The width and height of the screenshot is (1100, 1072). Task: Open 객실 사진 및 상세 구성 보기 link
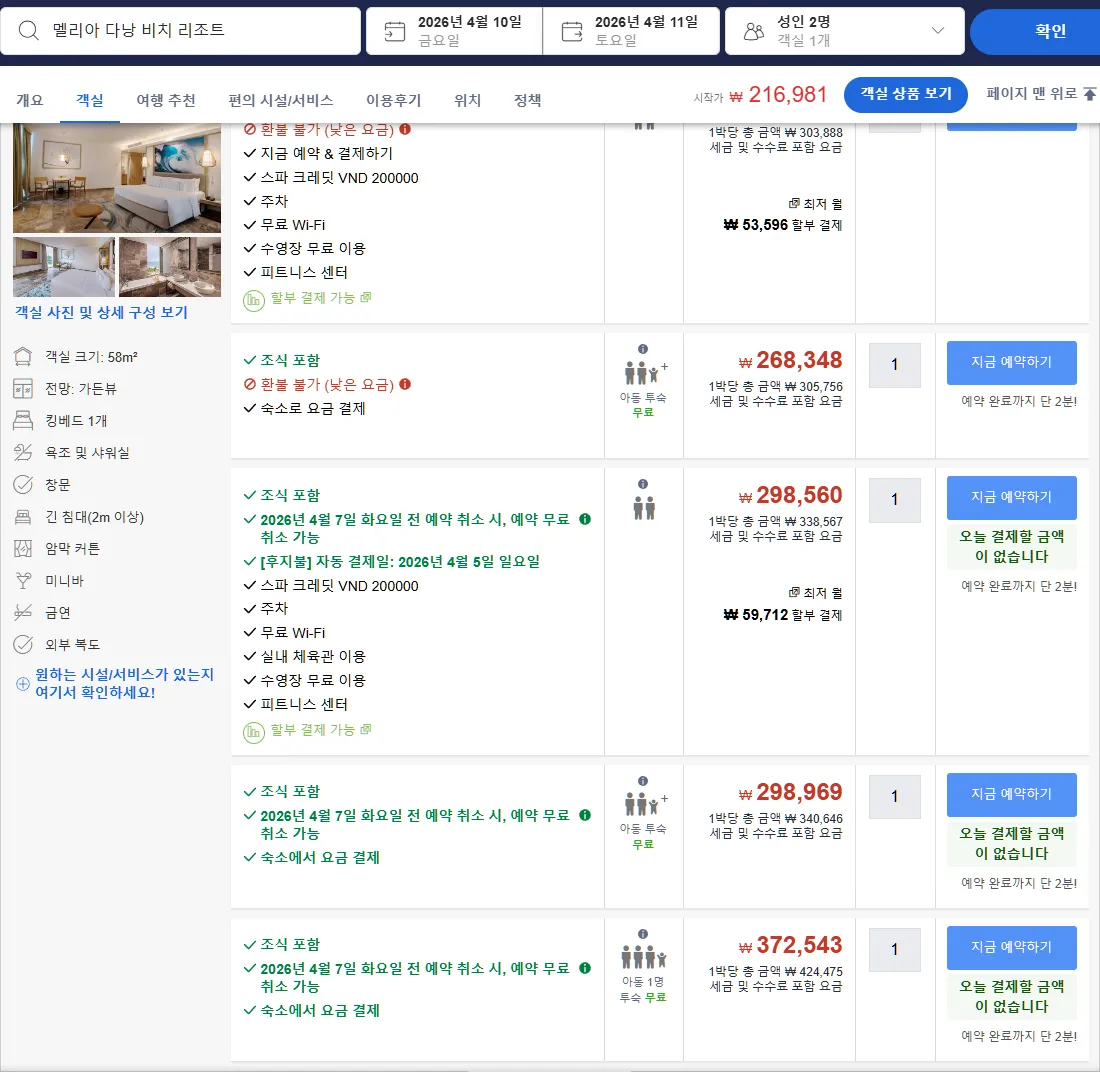click(102, 312)
